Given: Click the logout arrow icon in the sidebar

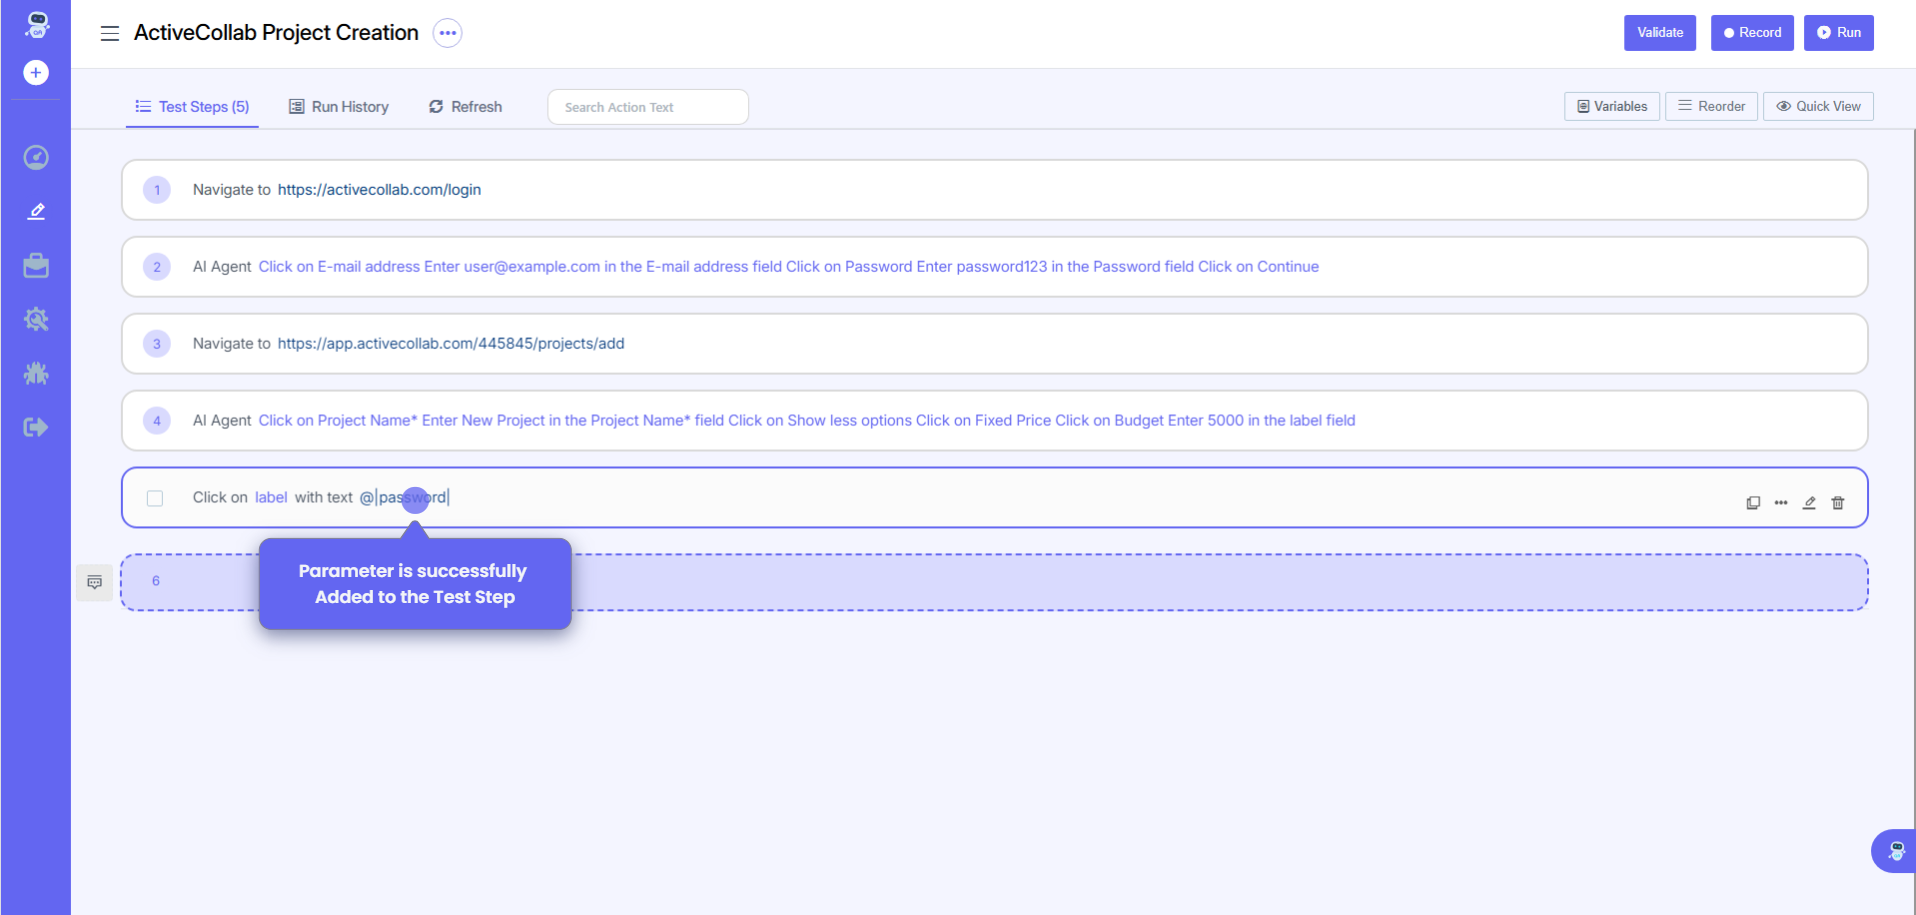Looking at the screenshot, I should [x=36, y=428].
